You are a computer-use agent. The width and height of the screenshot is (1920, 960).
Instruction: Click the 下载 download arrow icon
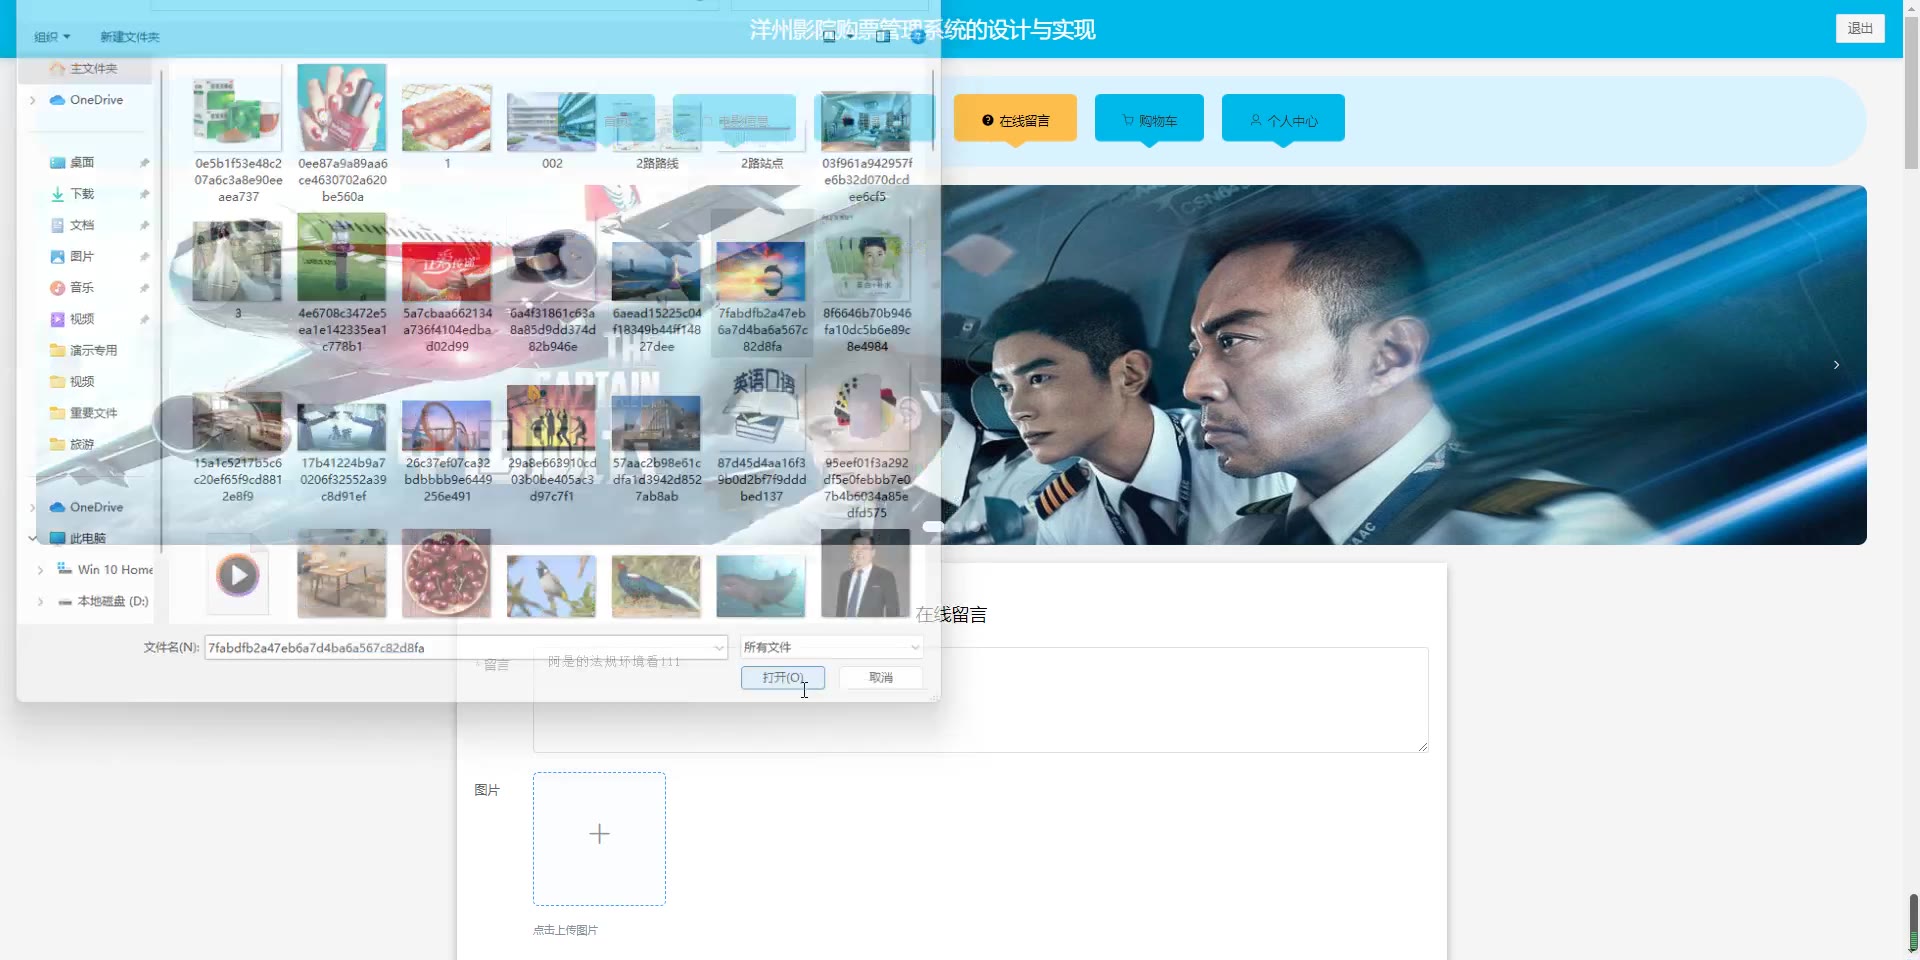point(57,194)
